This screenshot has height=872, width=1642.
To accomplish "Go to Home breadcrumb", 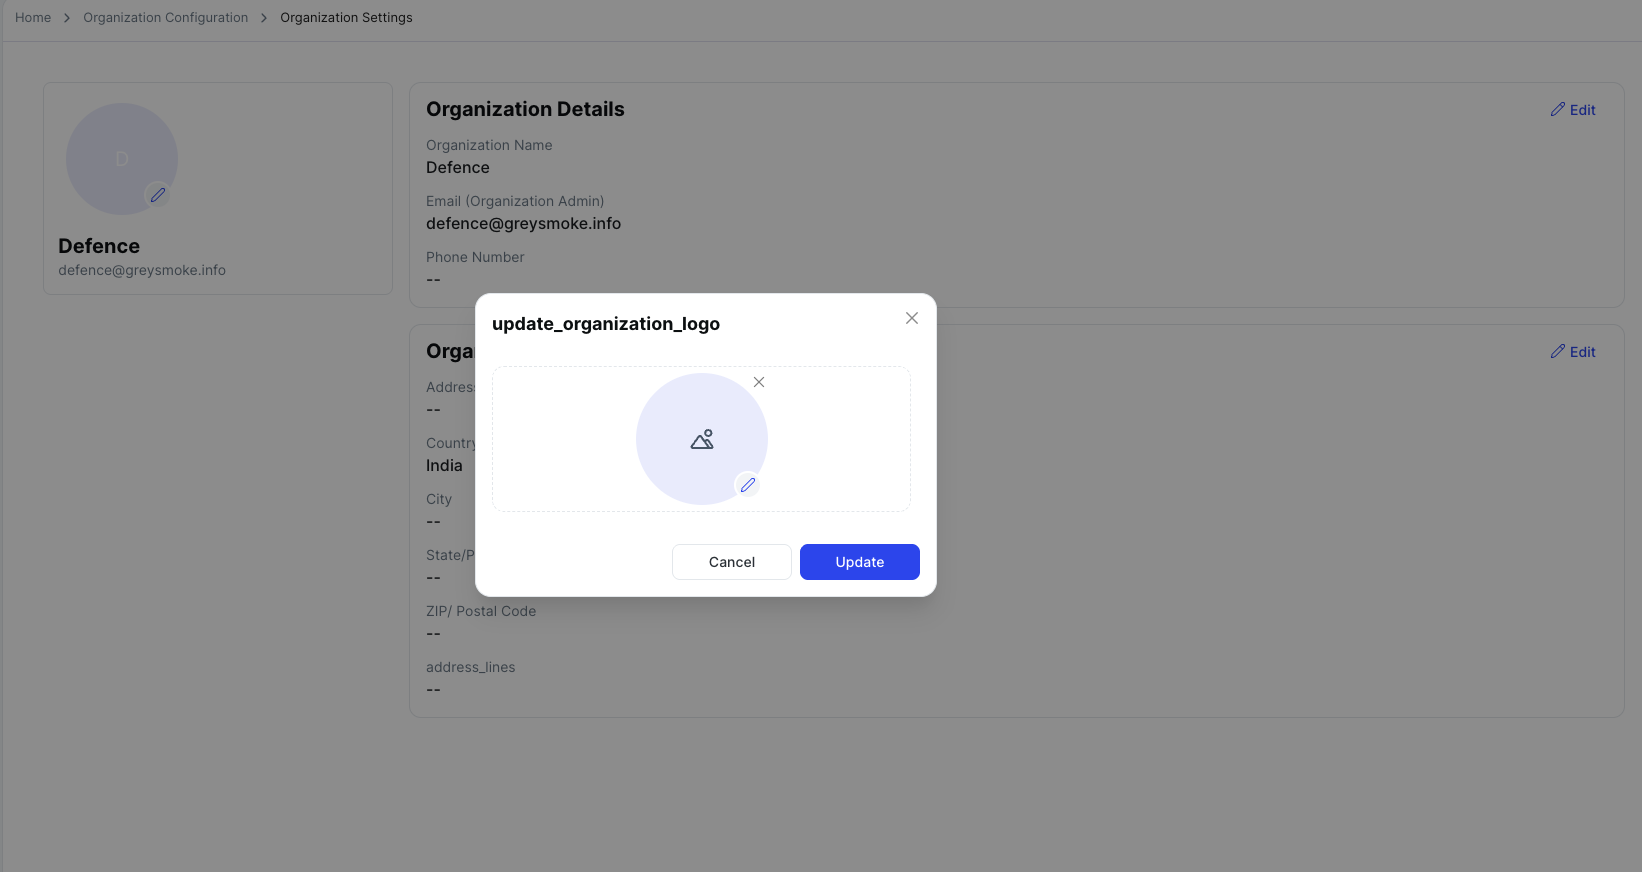I will [33, 18].
